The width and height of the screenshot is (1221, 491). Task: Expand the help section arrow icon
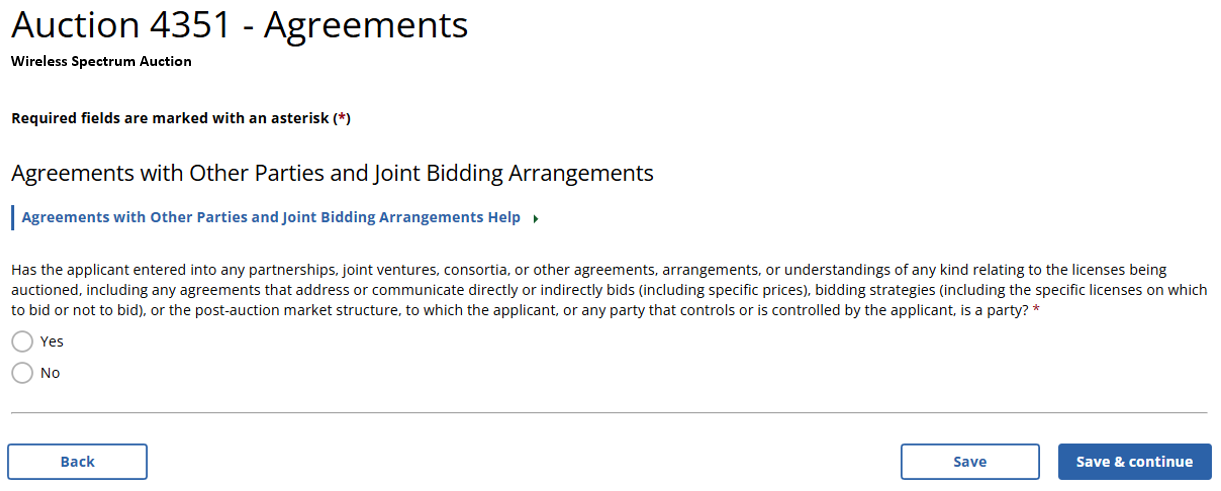point(536,219)
